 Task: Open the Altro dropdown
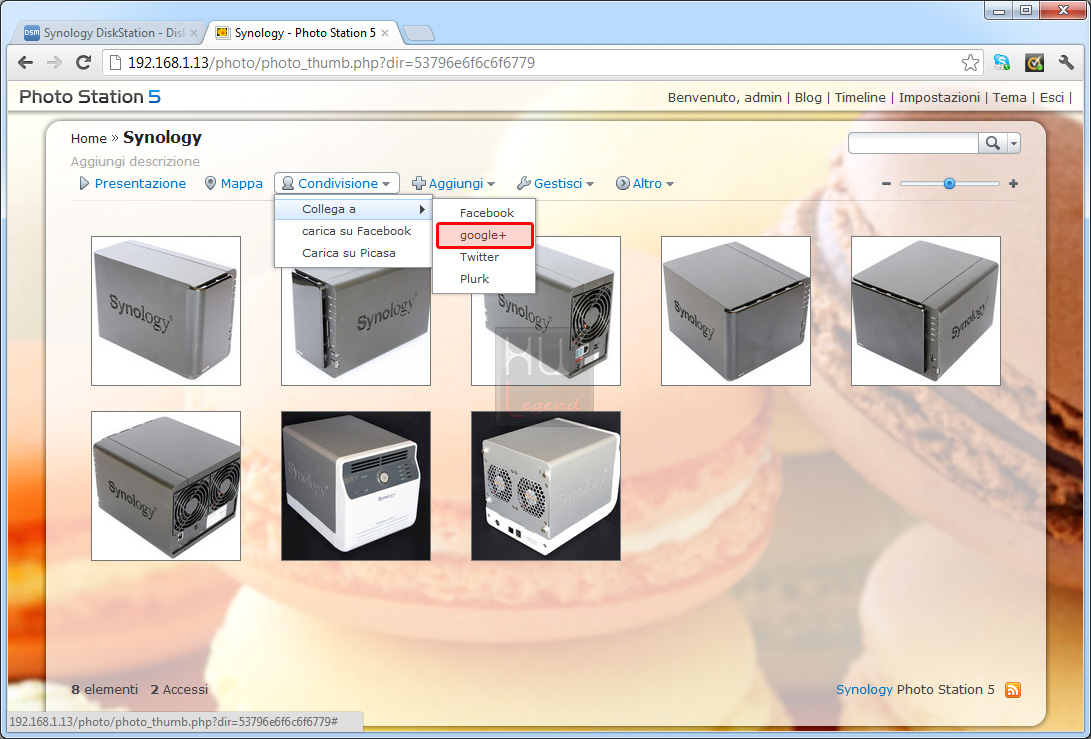point(645,184)
